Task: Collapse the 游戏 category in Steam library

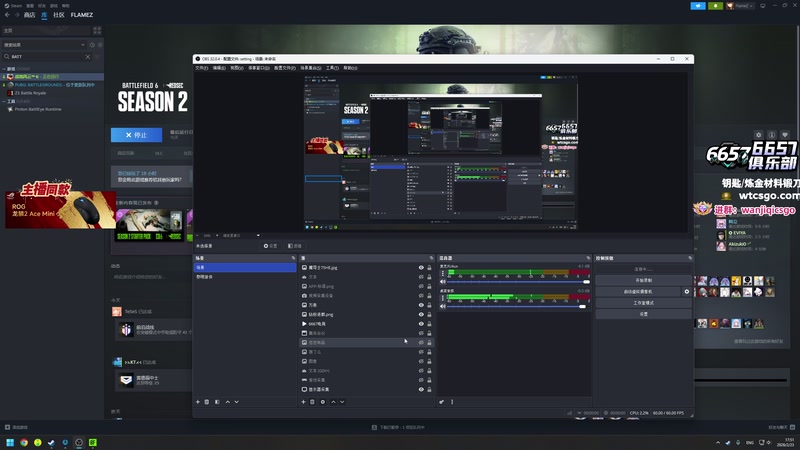Action: click(x=4, y=69)
